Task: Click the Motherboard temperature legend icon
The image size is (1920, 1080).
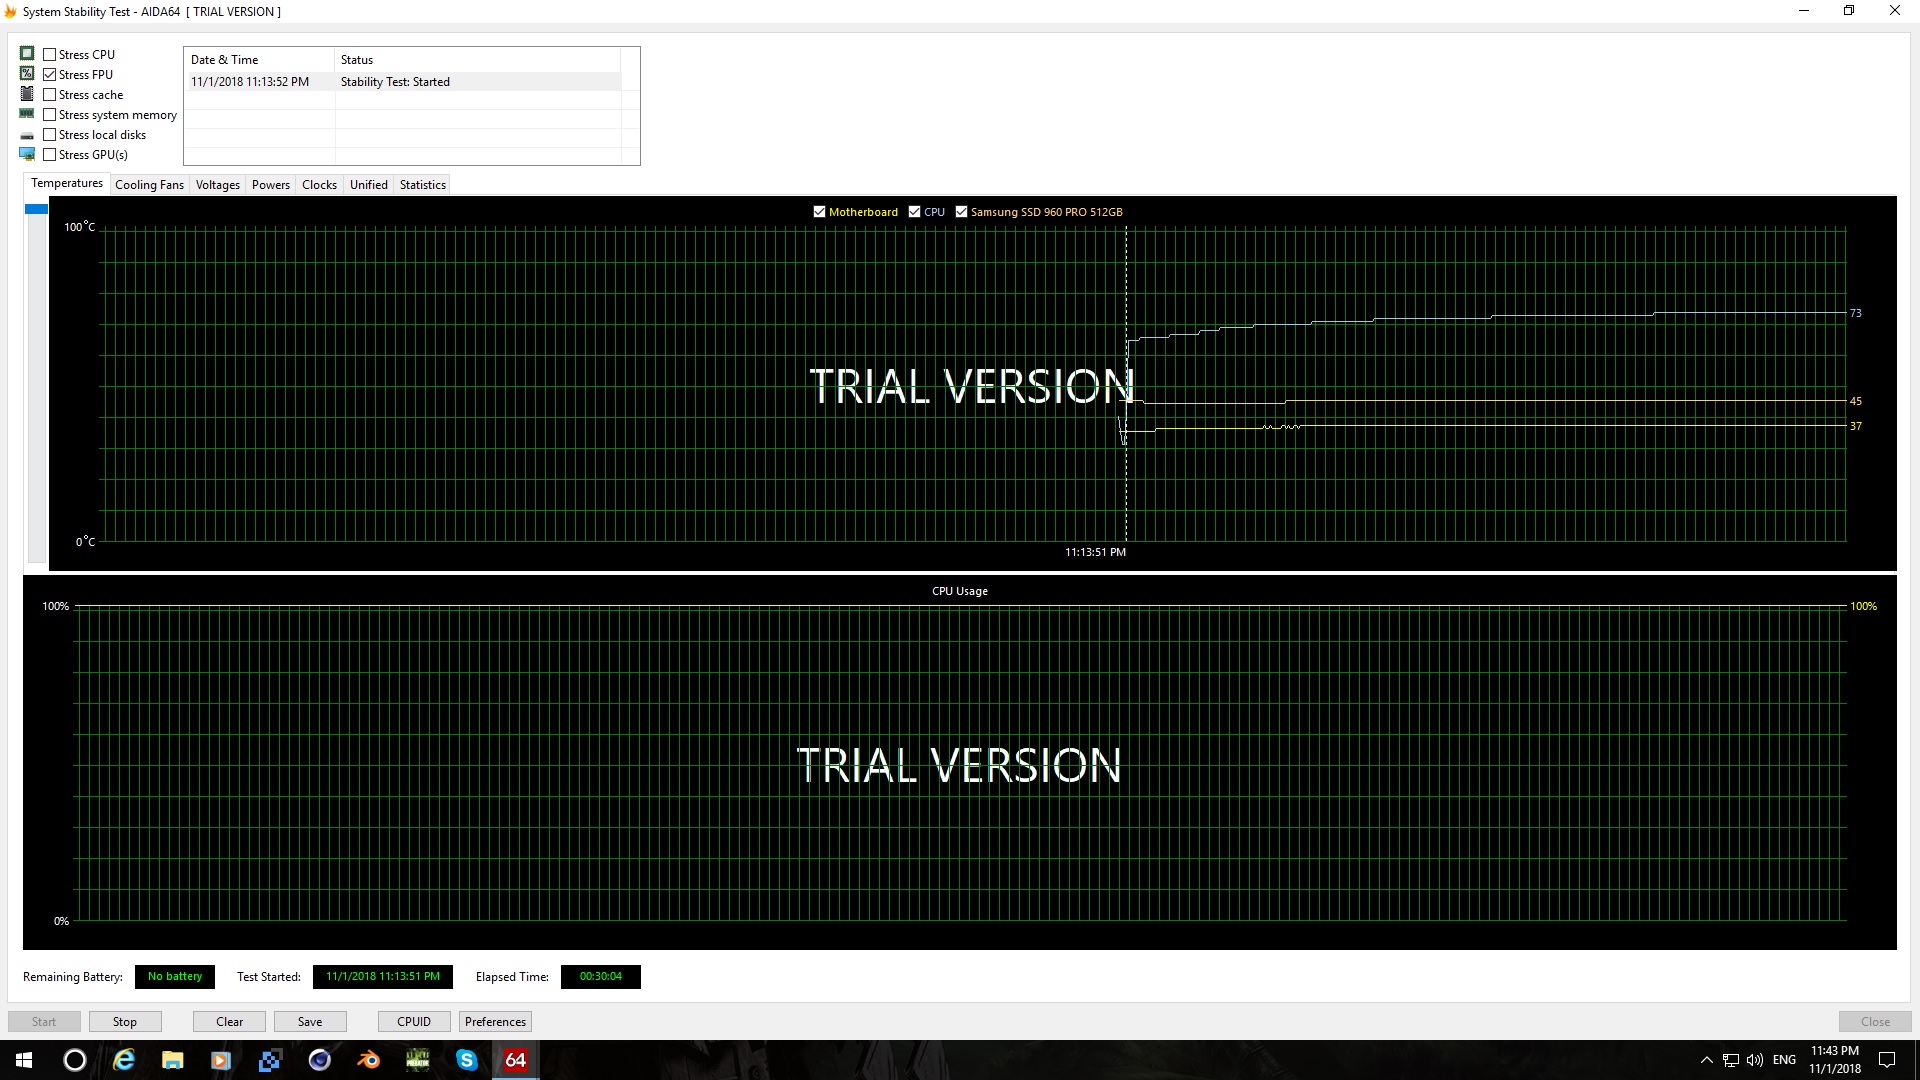Action: 820,211
